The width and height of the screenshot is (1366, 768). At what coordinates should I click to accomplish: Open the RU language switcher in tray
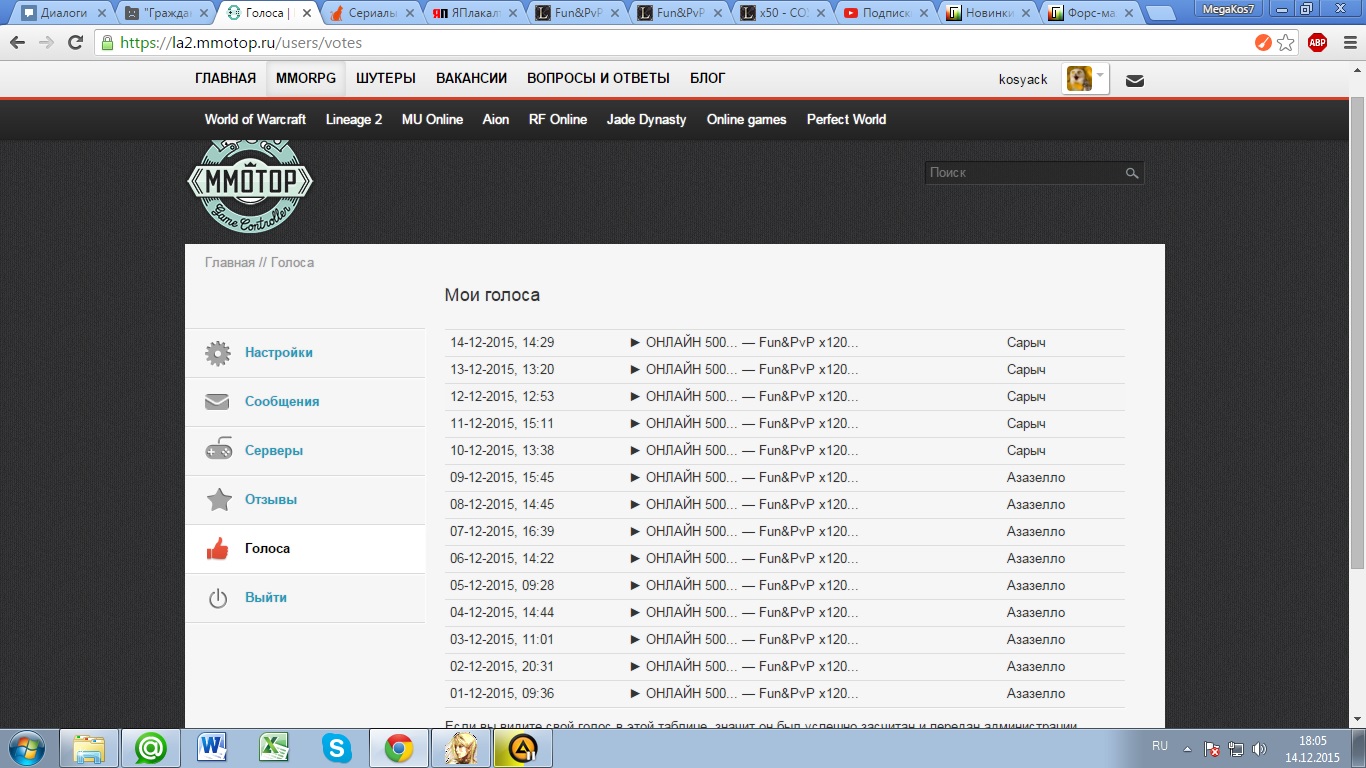tap(1160, 746)
